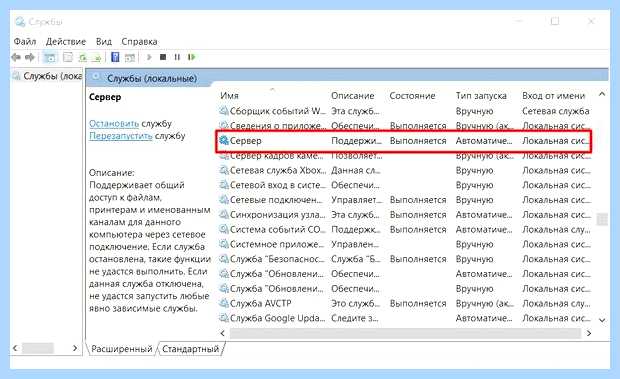
Task: Open Help with the blue question-mark icon
Action: click(x=115, y=57)
